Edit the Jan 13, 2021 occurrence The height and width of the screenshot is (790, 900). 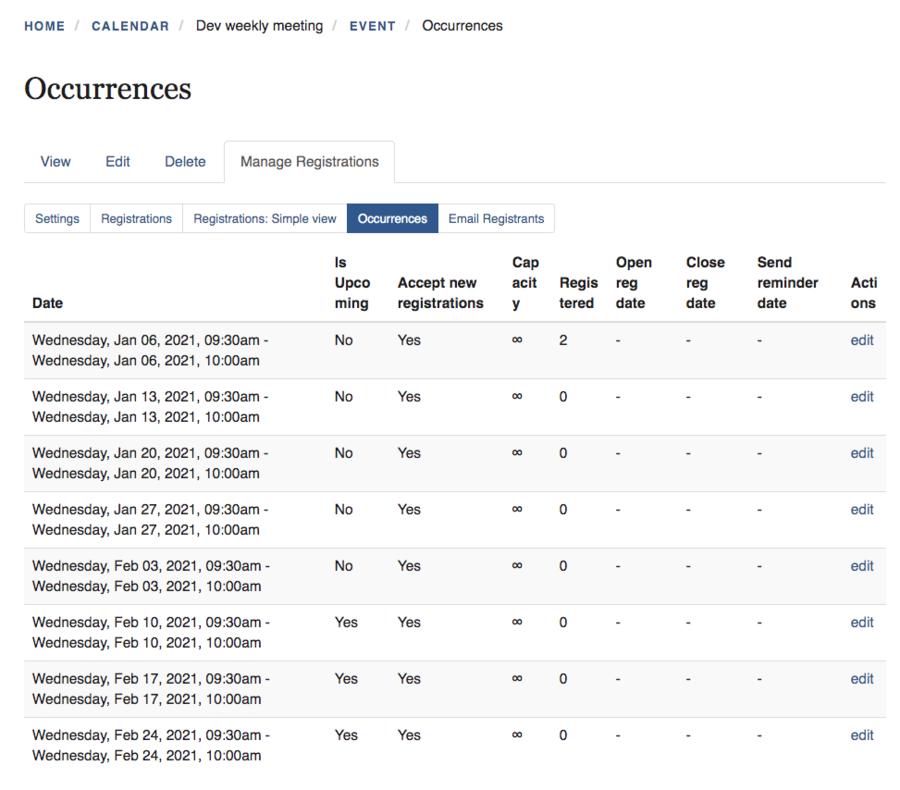tap(861, 397)
